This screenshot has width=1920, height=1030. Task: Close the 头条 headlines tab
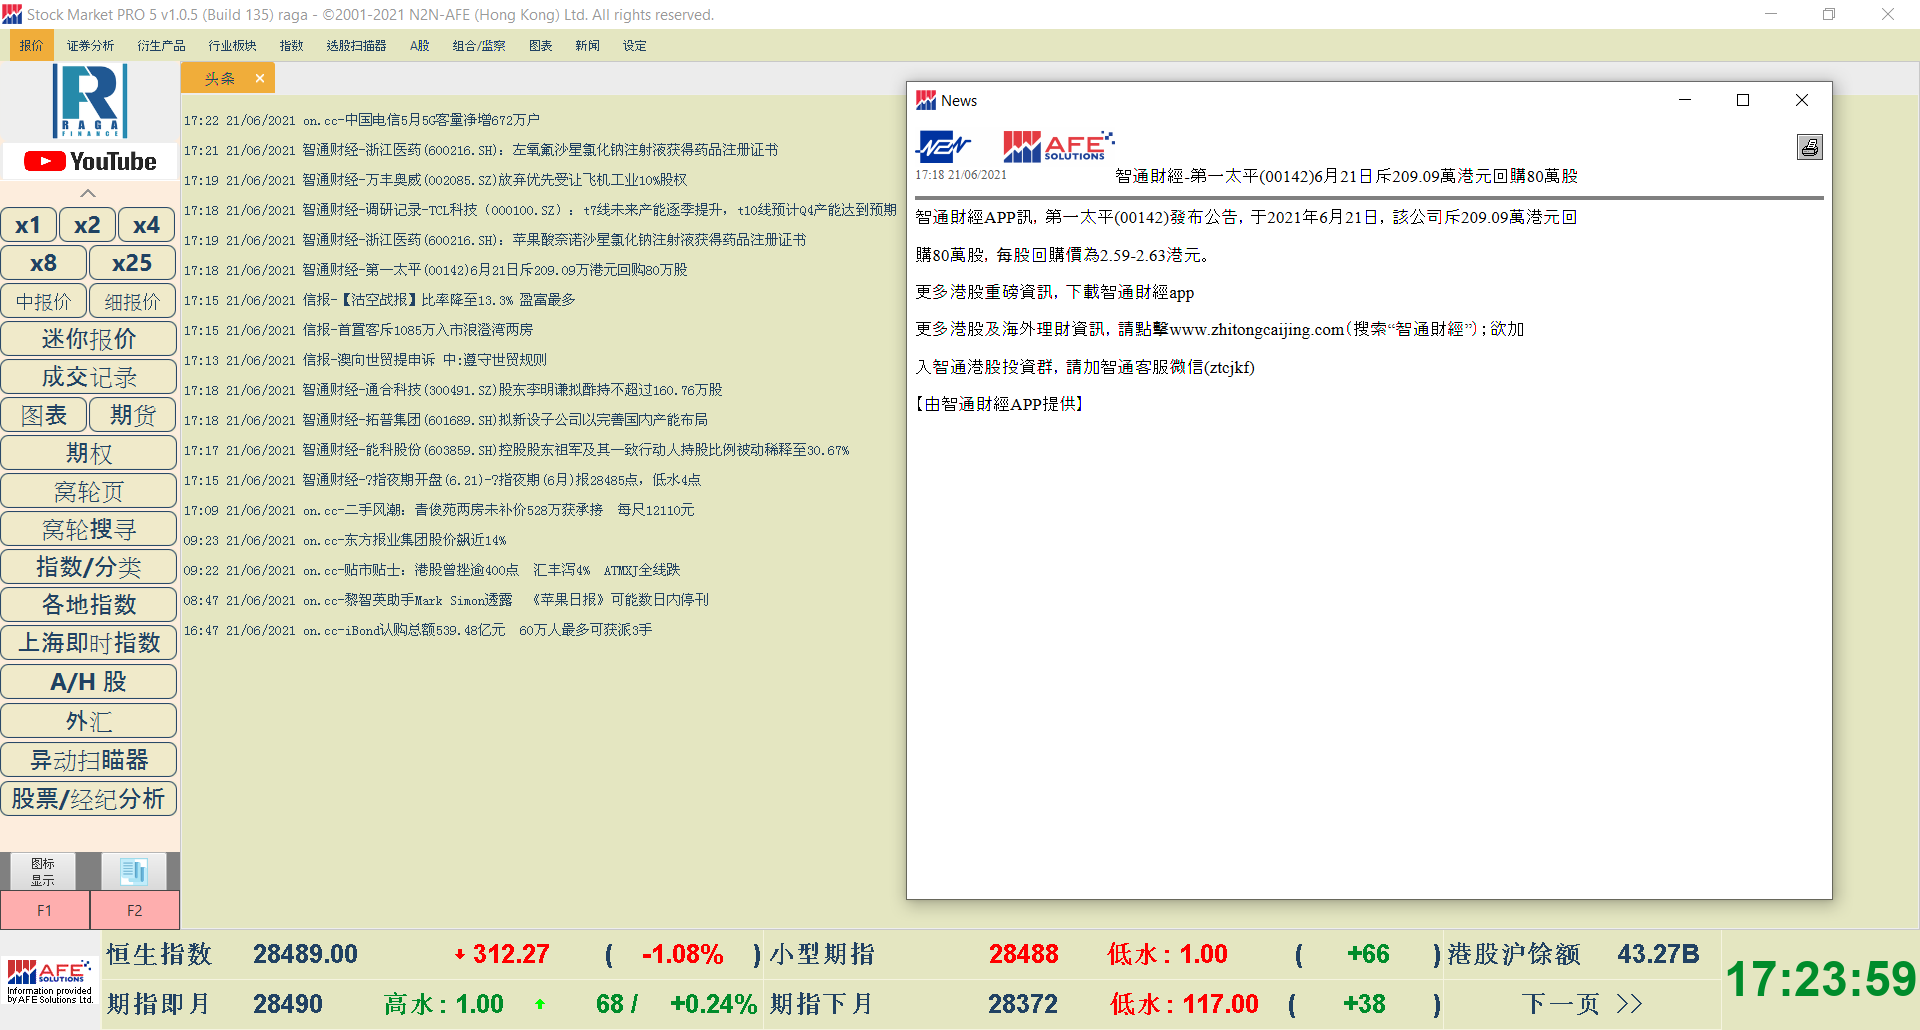(260, 78)
